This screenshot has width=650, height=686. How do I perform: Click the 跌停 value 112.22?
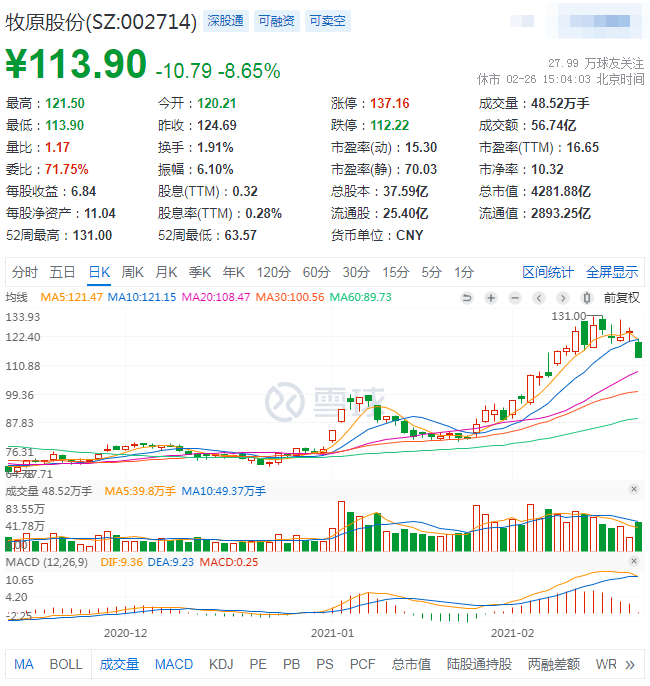tap(390, 125)
